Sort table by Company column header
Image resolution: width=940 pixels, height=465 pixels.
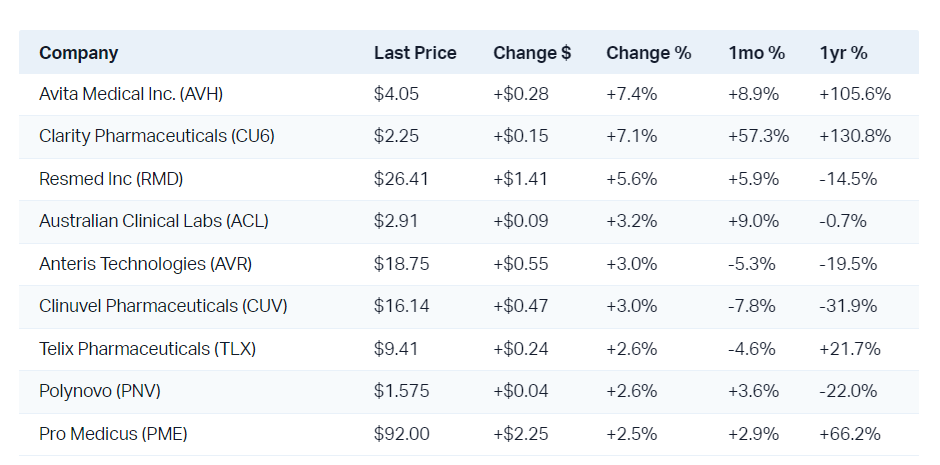point(78,53)
